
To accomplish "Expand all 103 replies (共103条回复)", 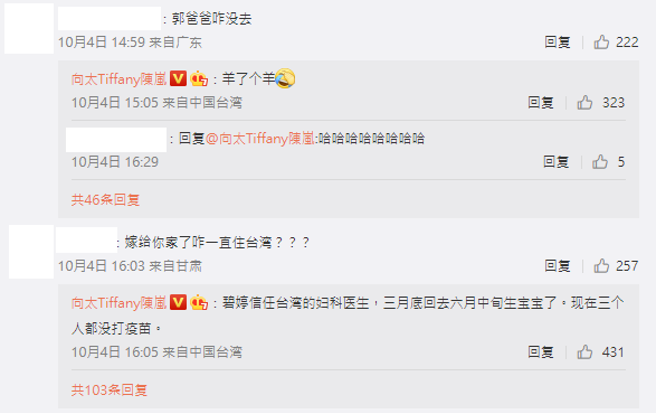I will point(109,390).
